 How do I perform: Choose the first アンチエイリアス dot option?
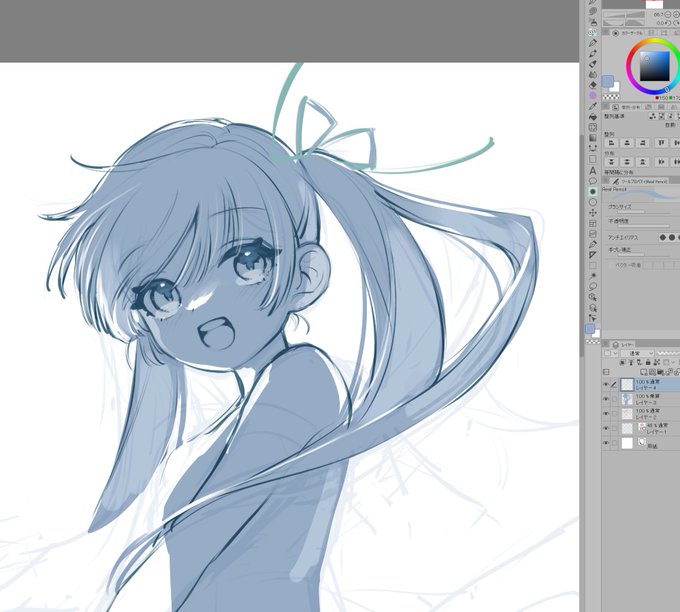point(662,237)
